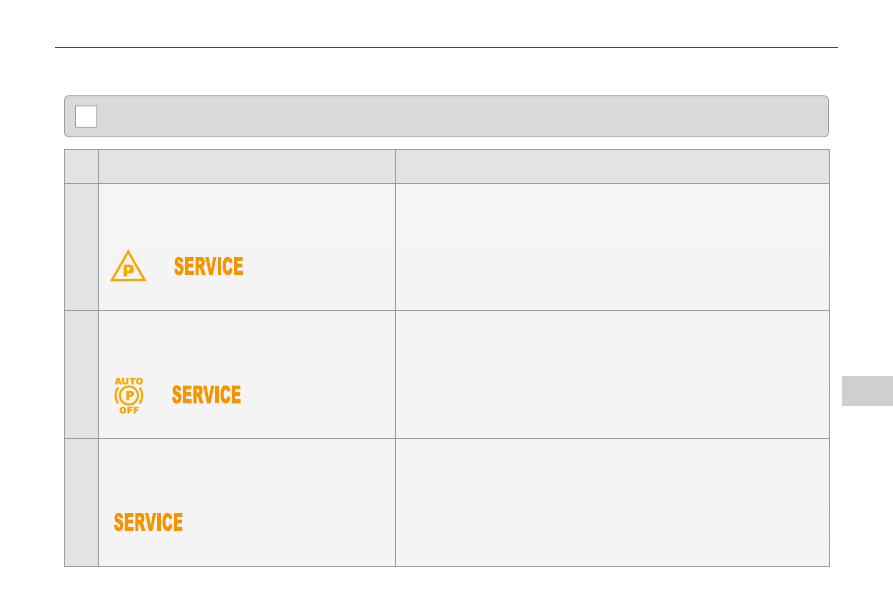
Task: Click SERVICE text beside triangle P icon
Action: pos(208,267)
